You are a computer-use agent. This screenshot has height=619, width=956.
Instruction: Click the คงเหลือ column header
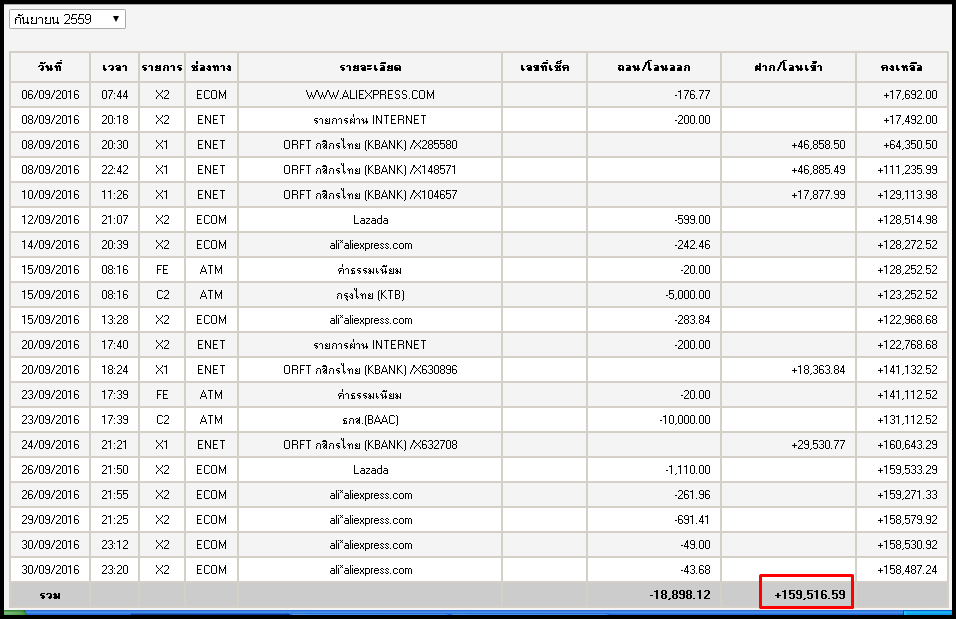[x=902, y=67]
